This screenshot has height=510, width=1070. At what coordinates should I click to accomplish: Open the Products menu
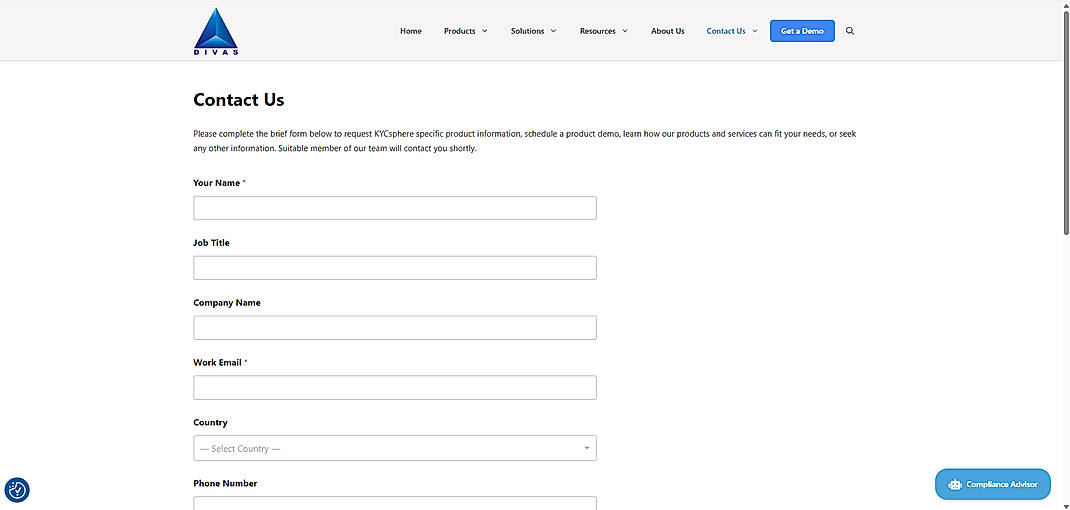point(459,31)
